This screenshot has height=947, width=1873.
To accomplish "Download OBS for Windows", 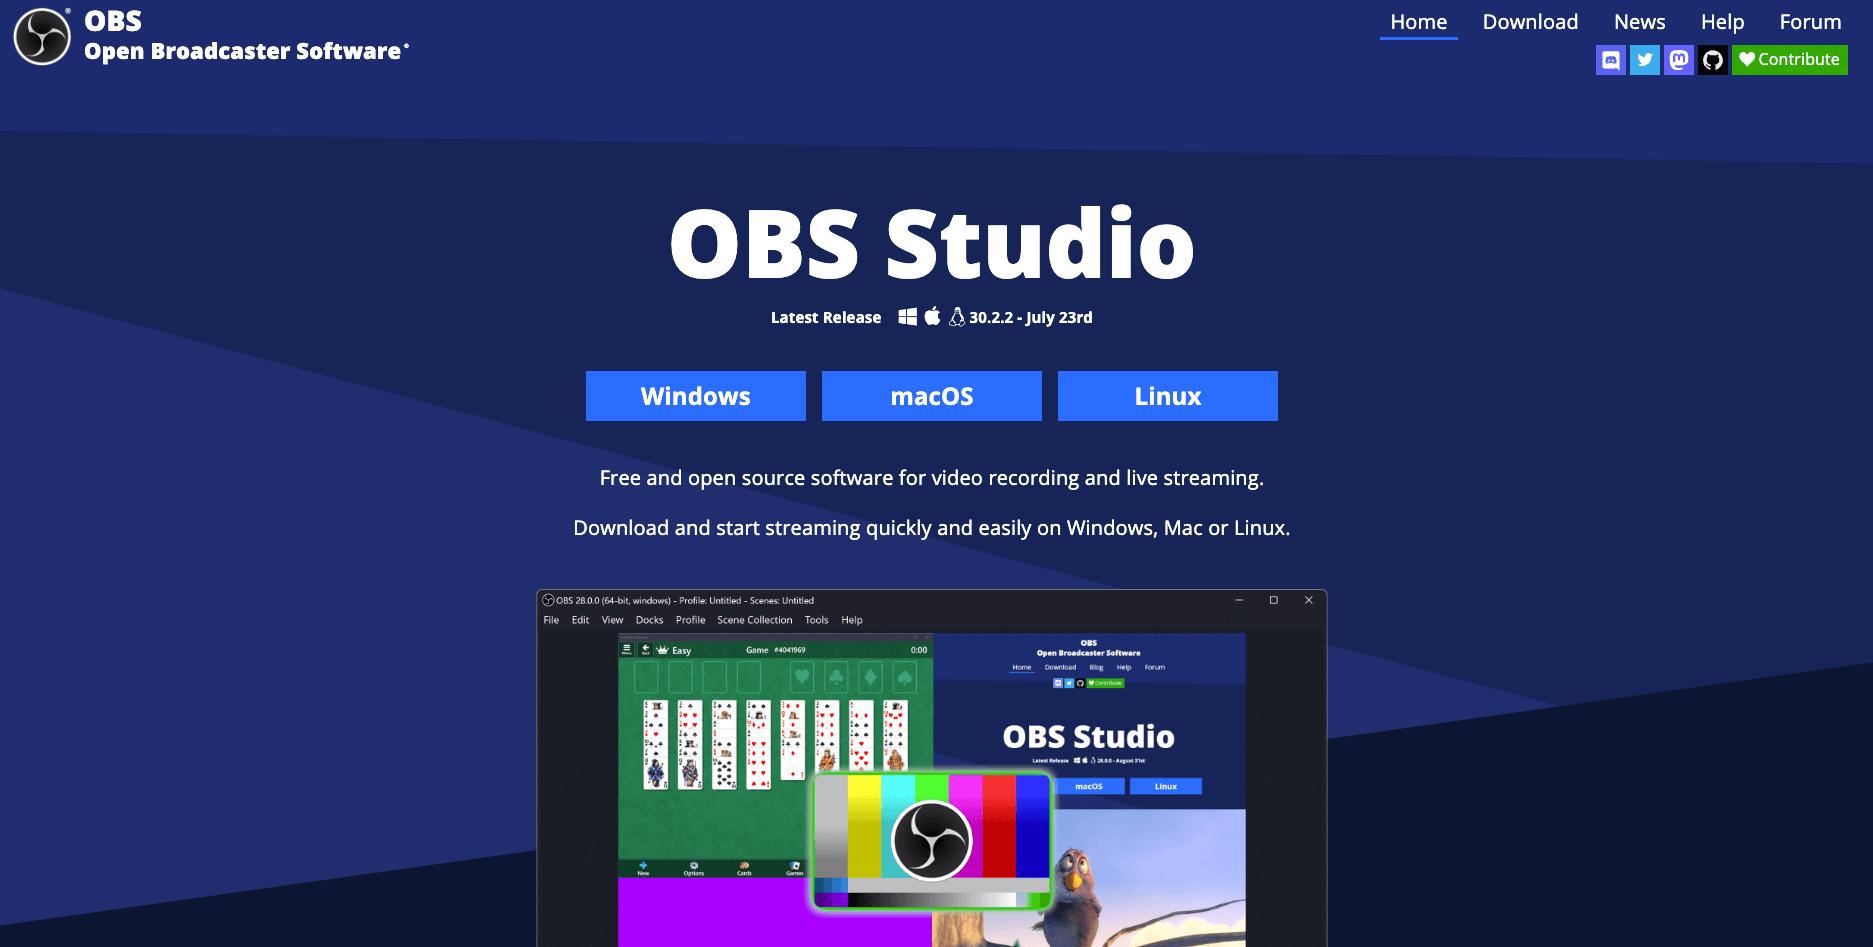I will click(696, 396).
